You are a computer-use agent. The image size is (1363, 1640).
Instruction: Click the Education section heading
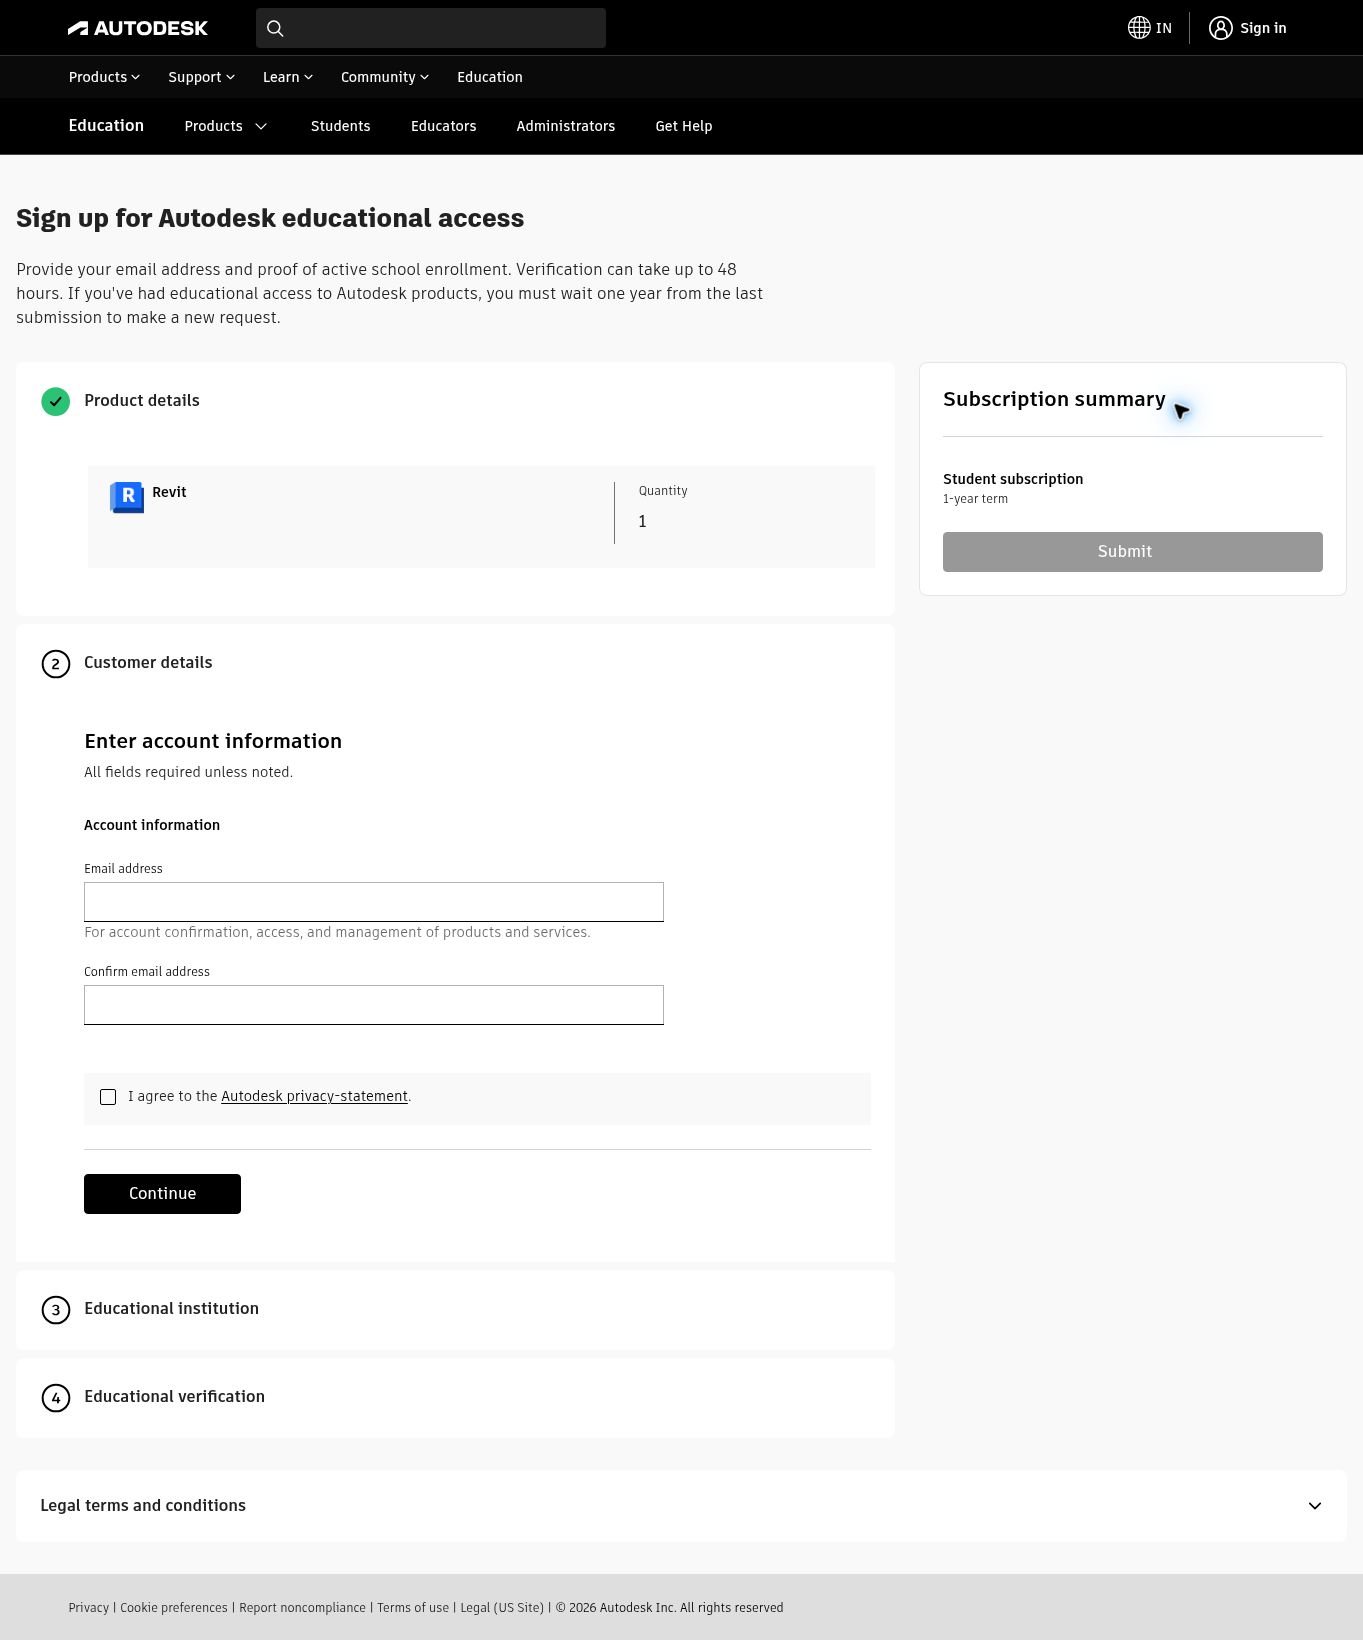[x=106, y=125]
